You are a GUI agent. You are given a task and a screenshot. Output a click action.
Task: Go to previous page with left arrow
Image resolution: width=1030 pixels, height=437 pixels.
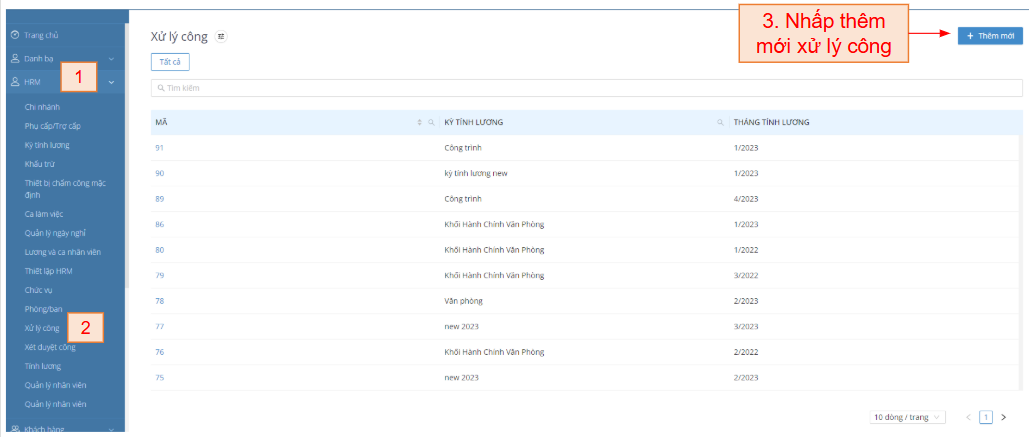(x=968, y=417)
